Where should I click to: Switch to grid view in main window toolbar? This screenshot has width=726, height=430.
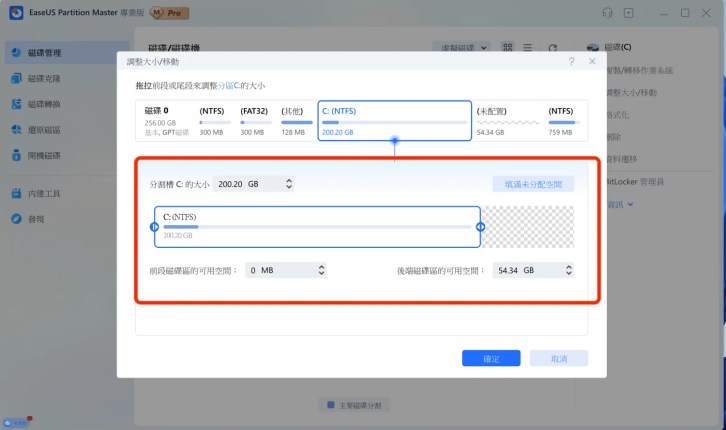click(507, 47)
